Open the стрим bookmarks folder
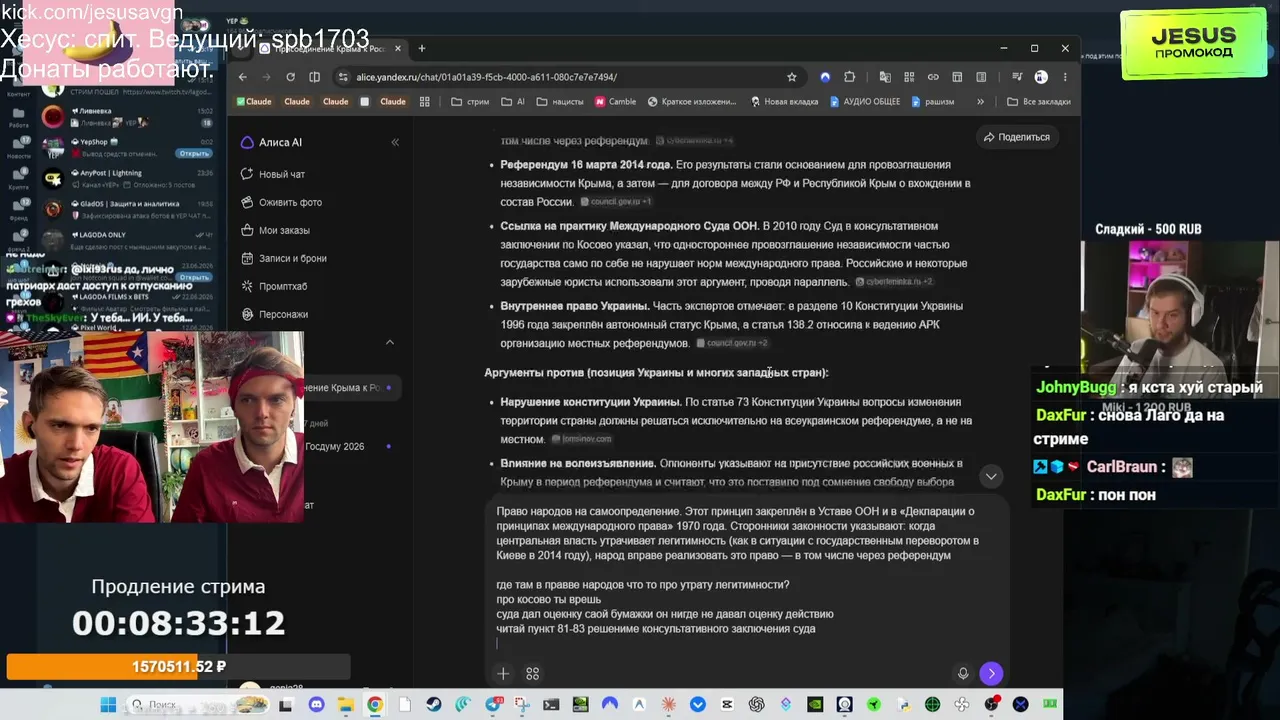 [x=470, y=101]
